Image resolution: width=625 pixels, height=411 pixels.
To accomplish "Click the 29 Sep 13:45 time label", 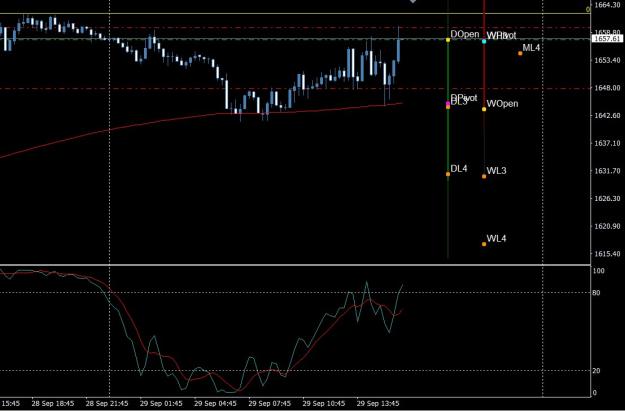I will [x=378, y=403].
